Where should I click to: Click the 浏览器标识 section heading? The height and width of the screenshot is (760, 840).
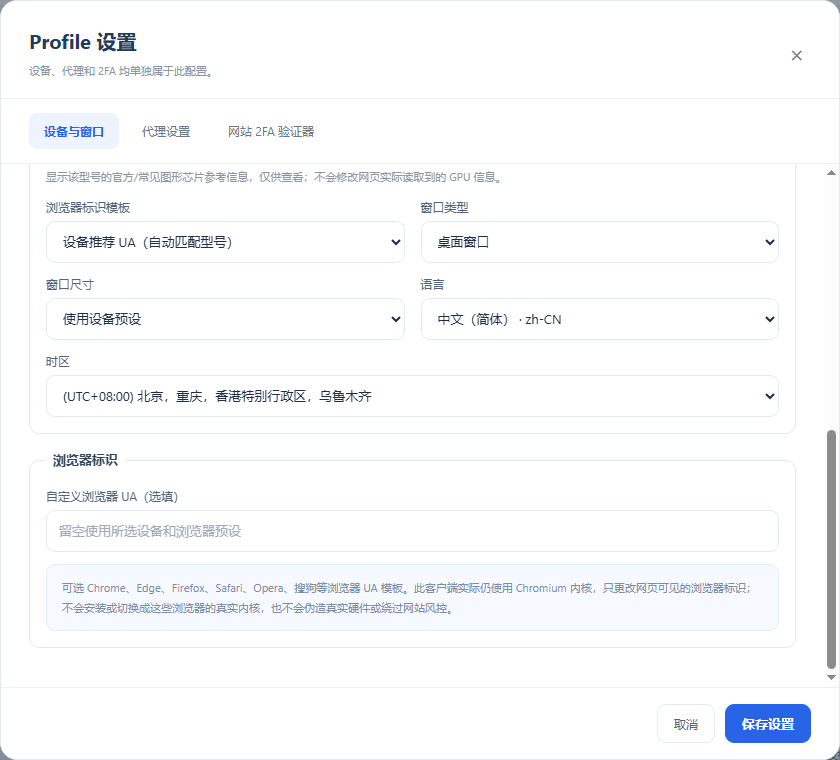pyautogui.click(x=85, y=460)
